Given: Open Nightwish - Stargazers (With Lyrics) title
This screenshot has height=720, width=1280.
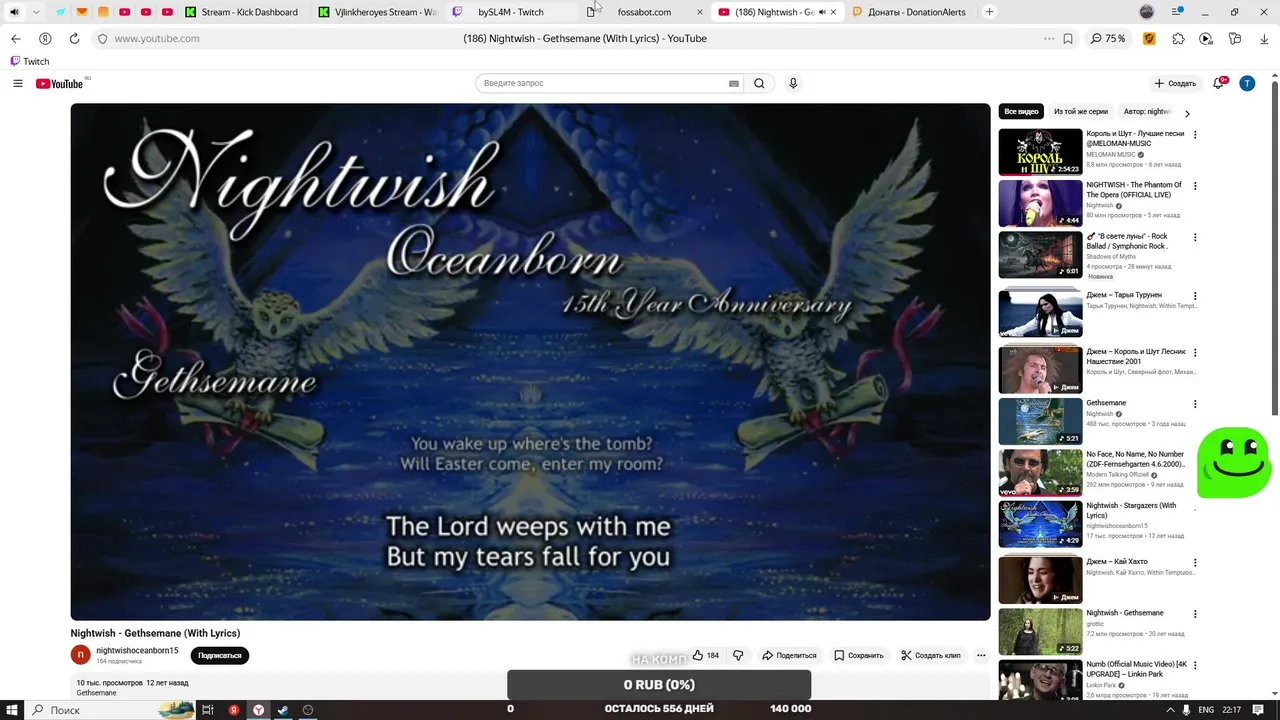Looking at the screenshot, I should (x=1131, y=510).
